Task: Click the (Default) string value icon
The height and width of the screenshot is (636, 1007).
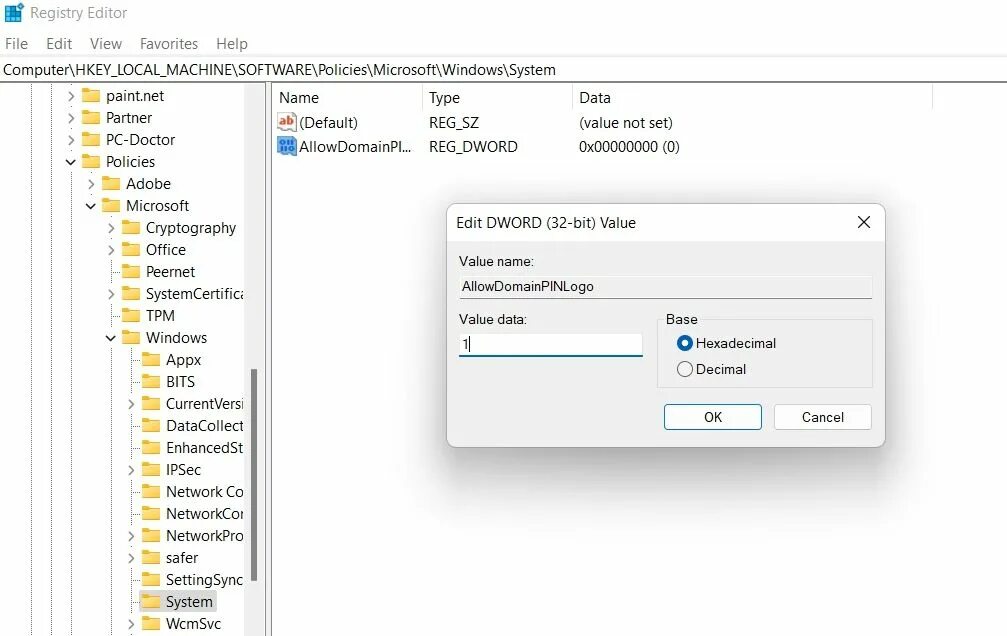Action: click(286, 121)
